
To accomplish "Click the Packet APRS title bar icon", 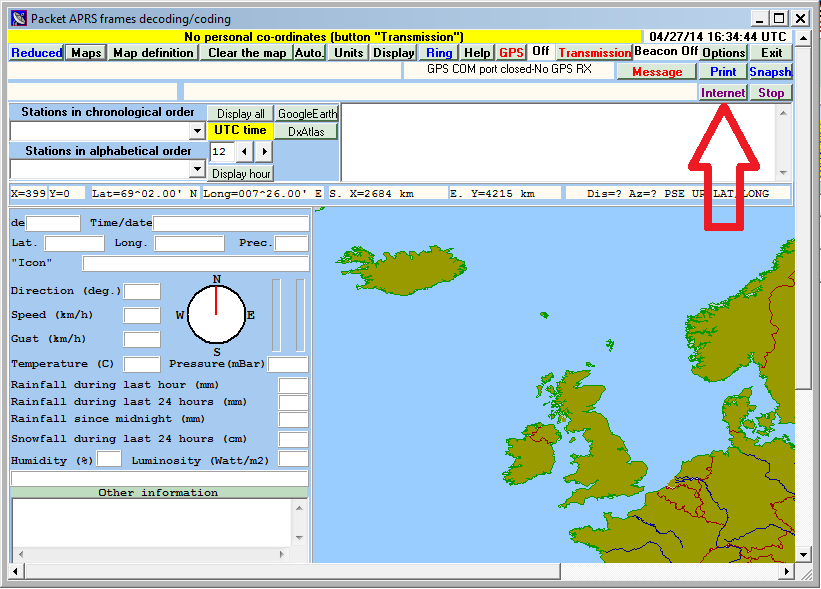I will click(18, 18).
